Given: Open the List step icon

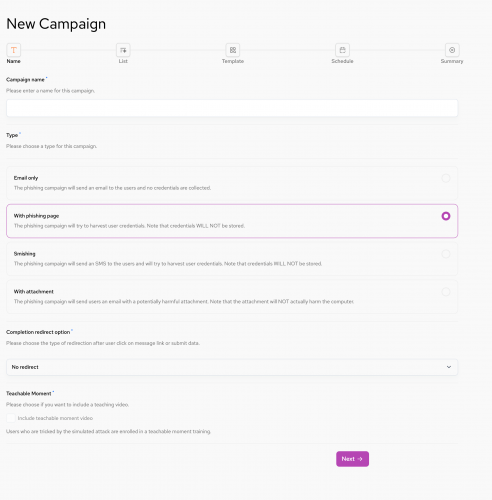Looking at the screenshot, I should click(123, 50).
